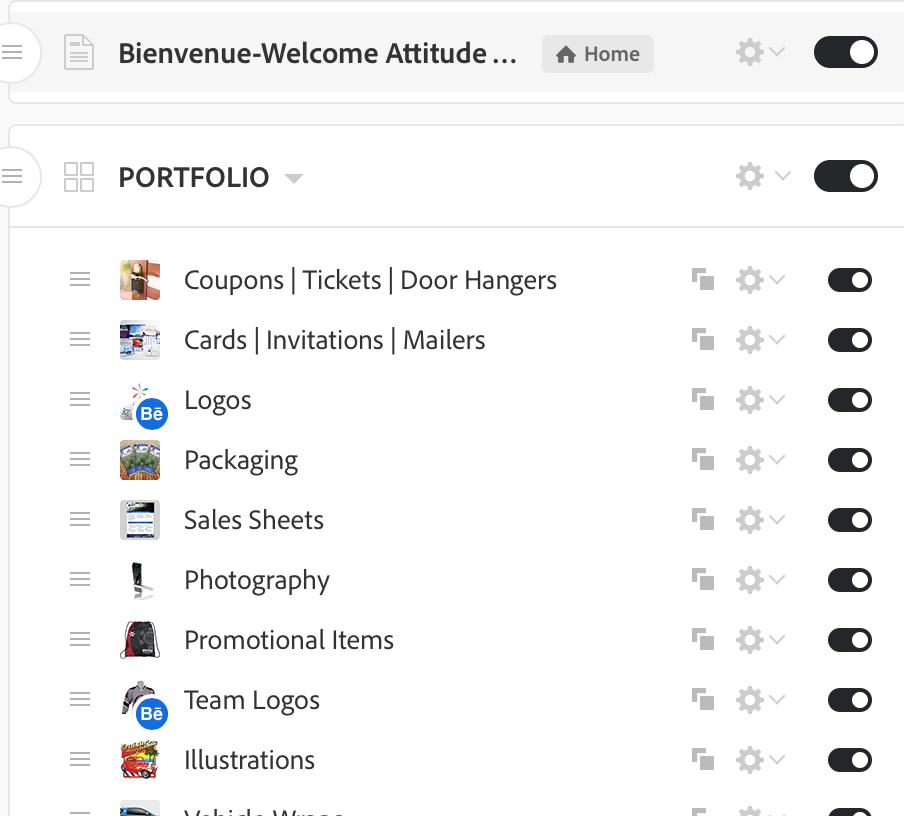
Task: Click the duplicate icon for Logos
Action: coord(703,400)
